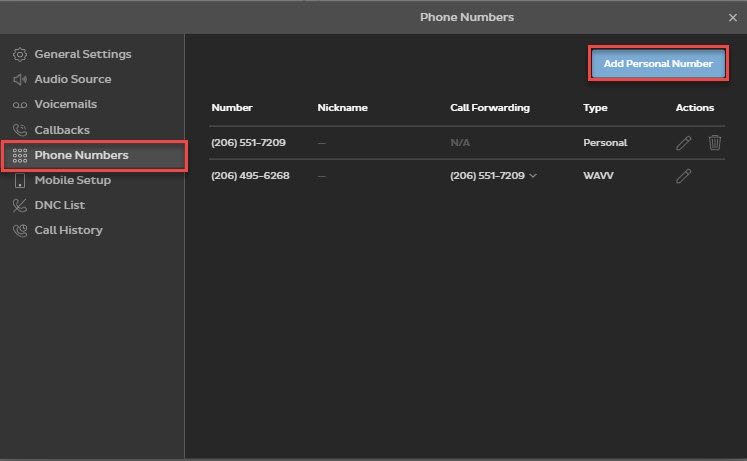Click the Number column header
The height and width of the screenshot is (461, 747).
pyautogui.click(x=232, y=108)
